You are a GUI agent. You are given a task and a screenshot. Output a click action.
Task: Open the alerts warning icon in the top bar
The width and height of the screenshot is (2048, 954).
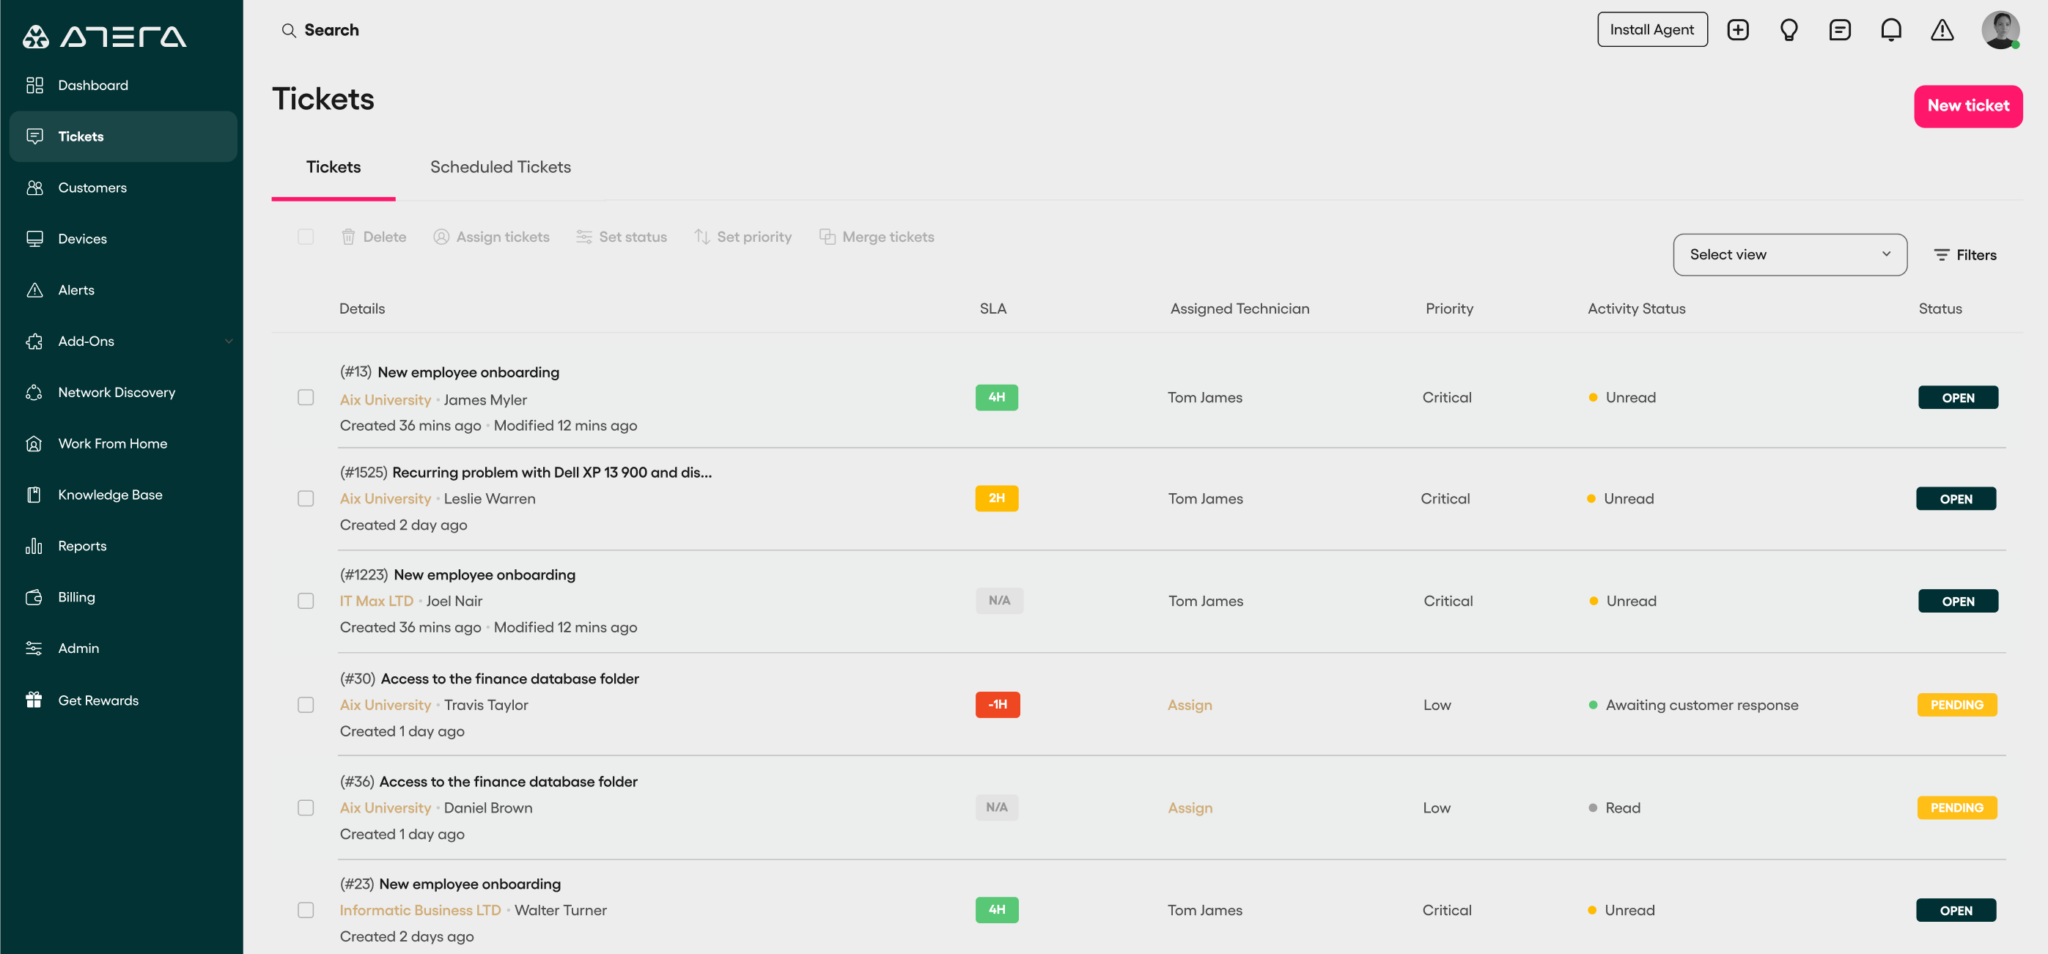pyautogui.click(x=1941, y=30)
